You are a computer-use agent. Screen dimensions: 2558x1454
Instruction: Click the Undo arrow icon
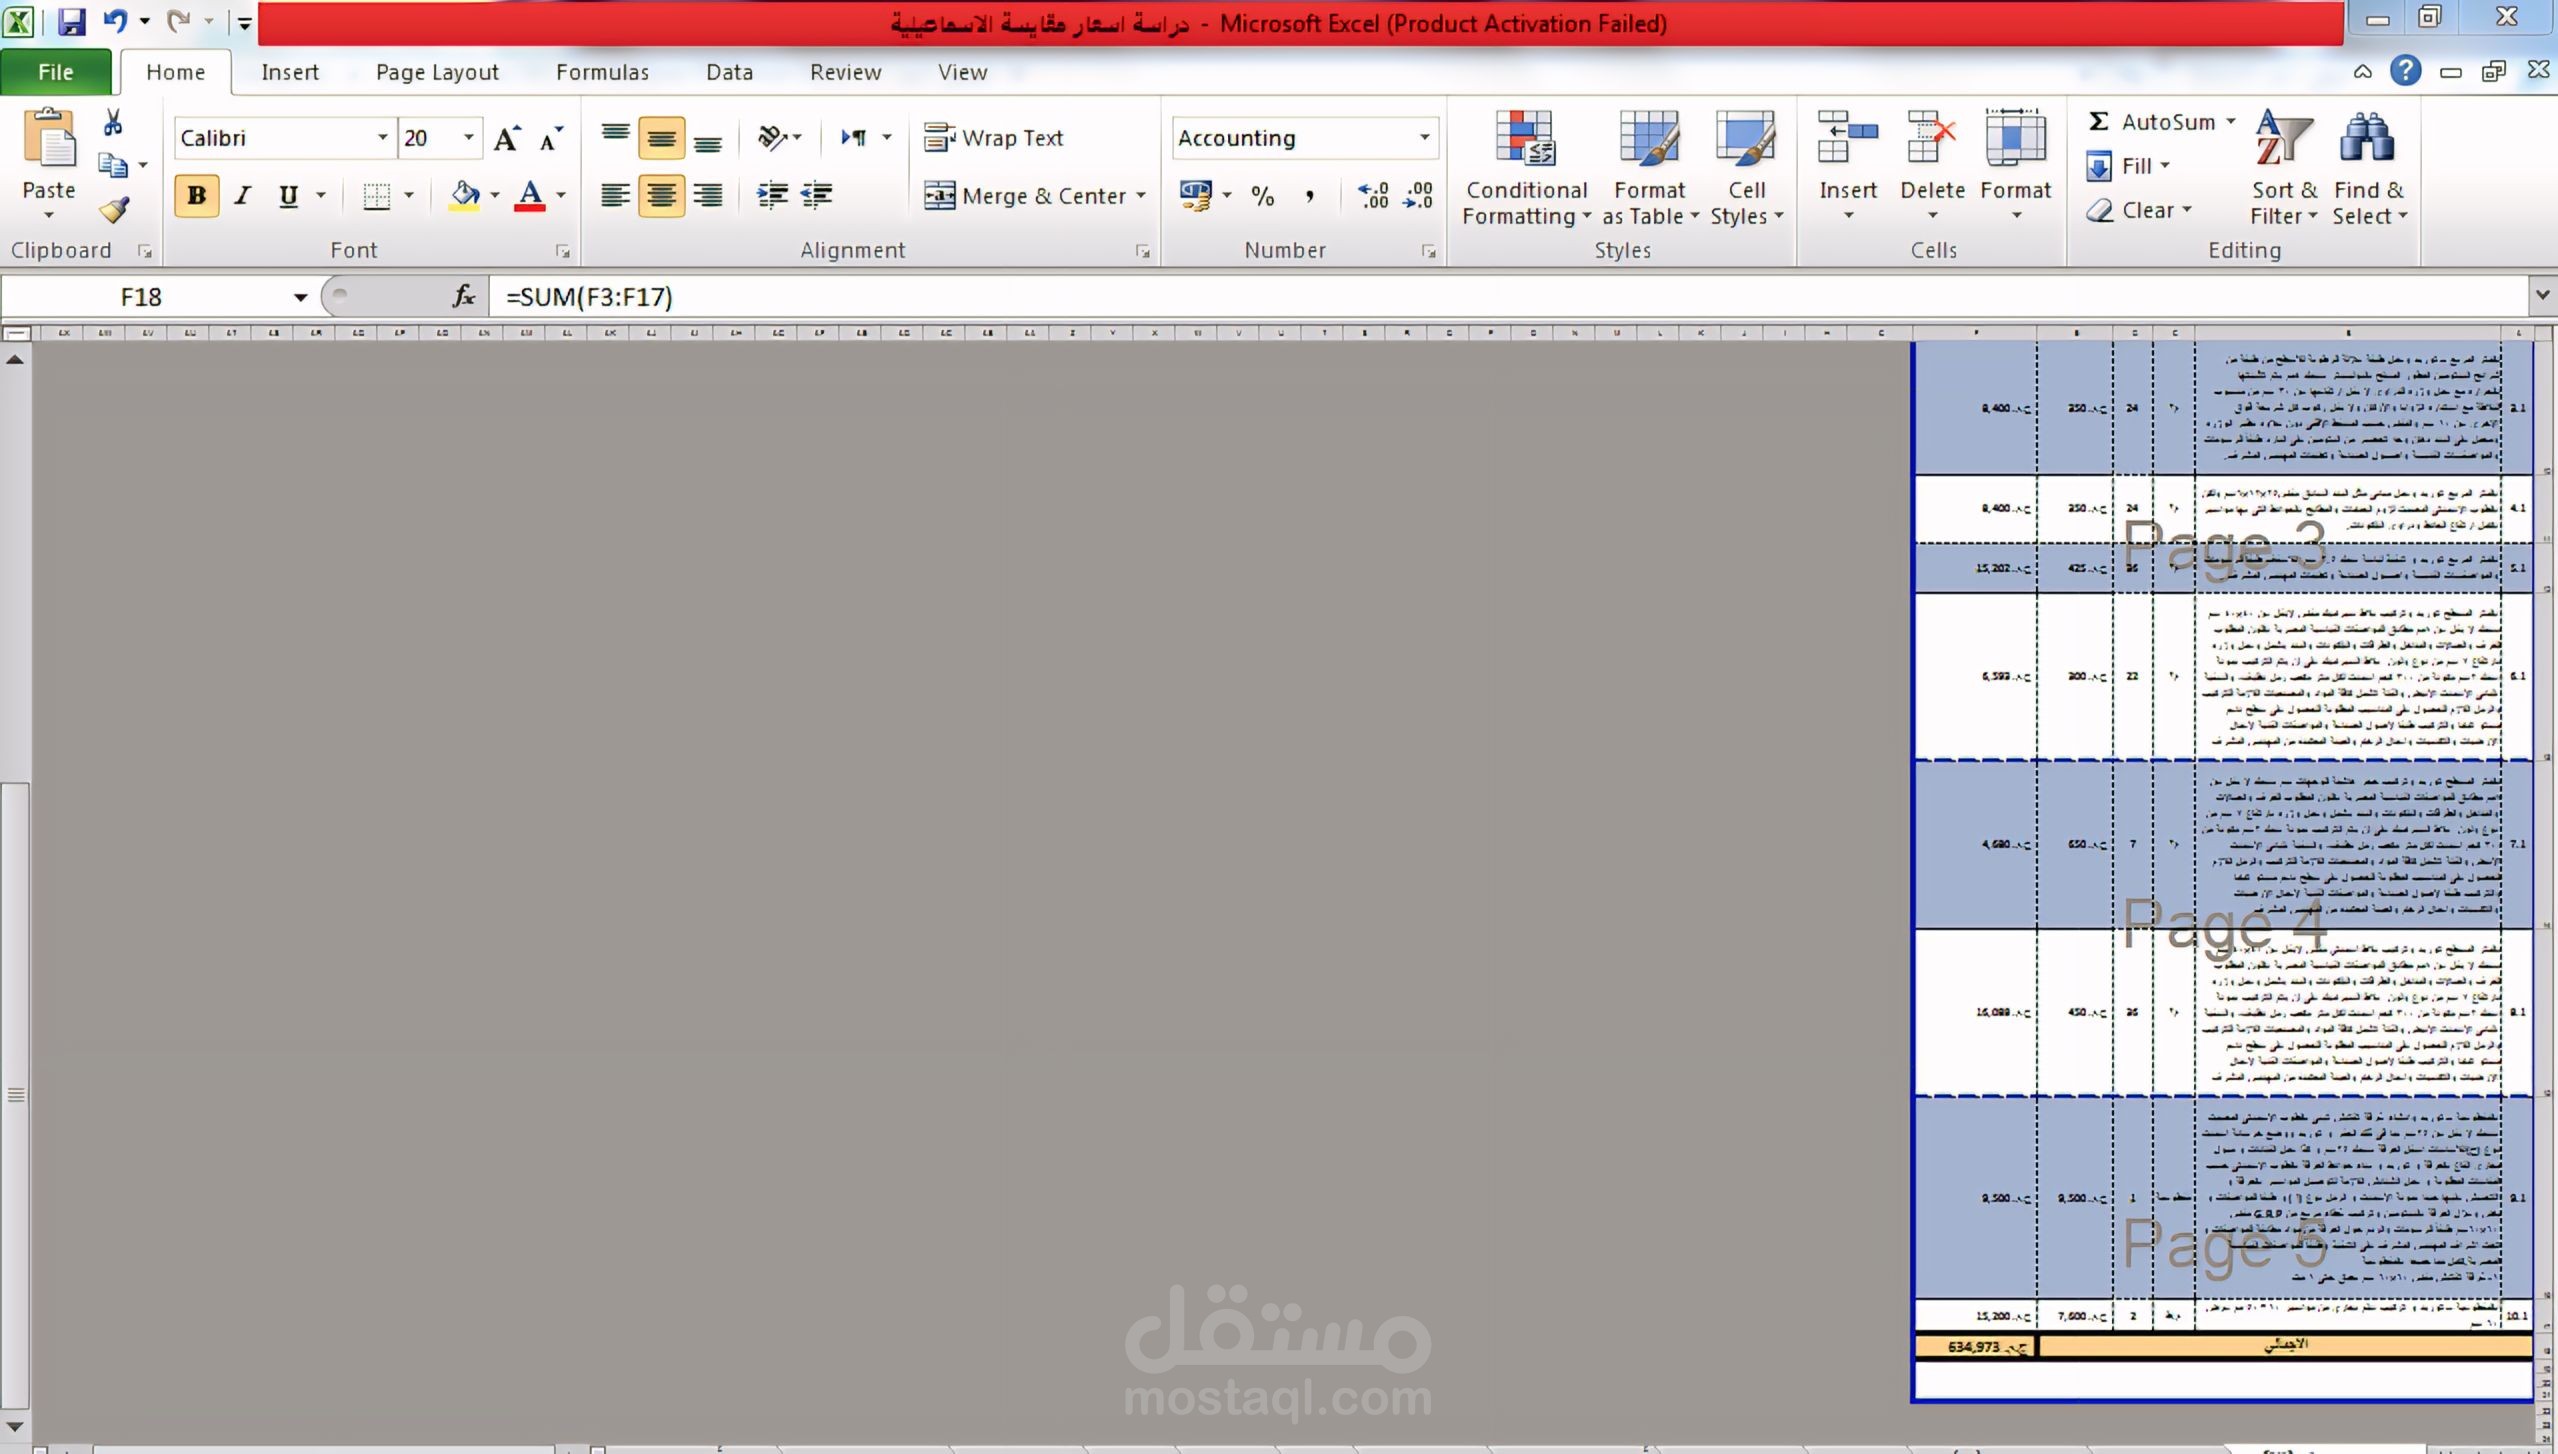115,21
